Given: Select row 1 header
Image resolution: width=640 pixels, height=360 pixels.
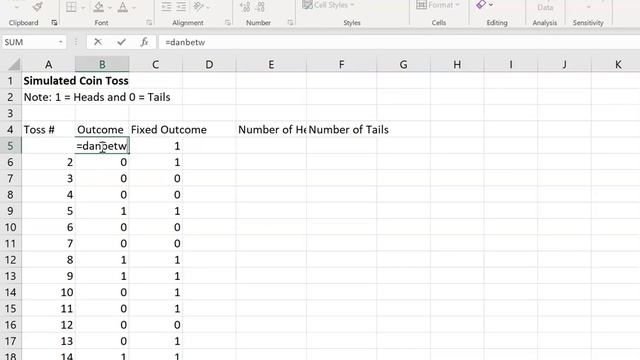Looking at the screenshot, I should [x=10, y=81].
